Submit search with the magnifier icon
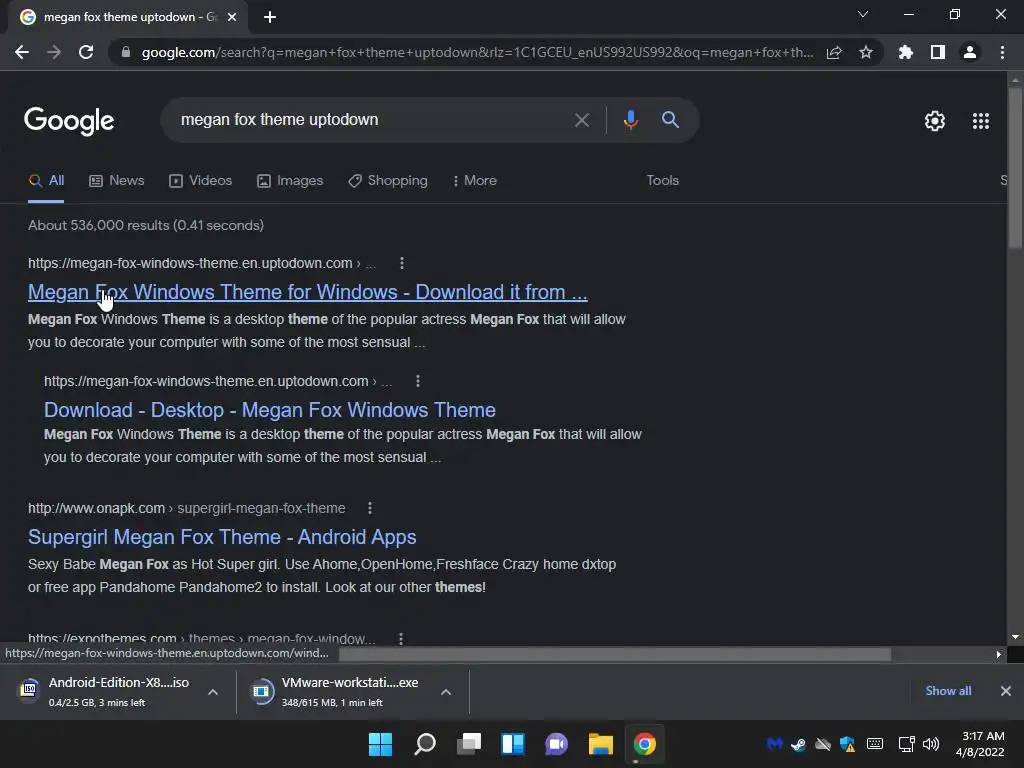Screen dimensions: 1024x768 [671, 120]
